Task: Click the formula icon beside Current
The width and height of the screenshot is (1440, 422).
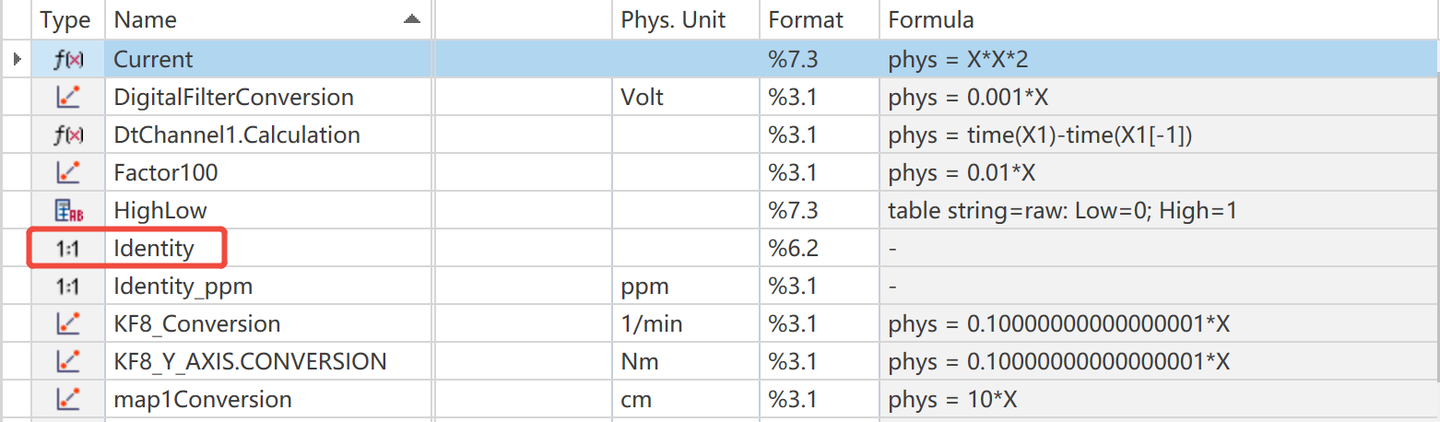Action: click(68, 60)
